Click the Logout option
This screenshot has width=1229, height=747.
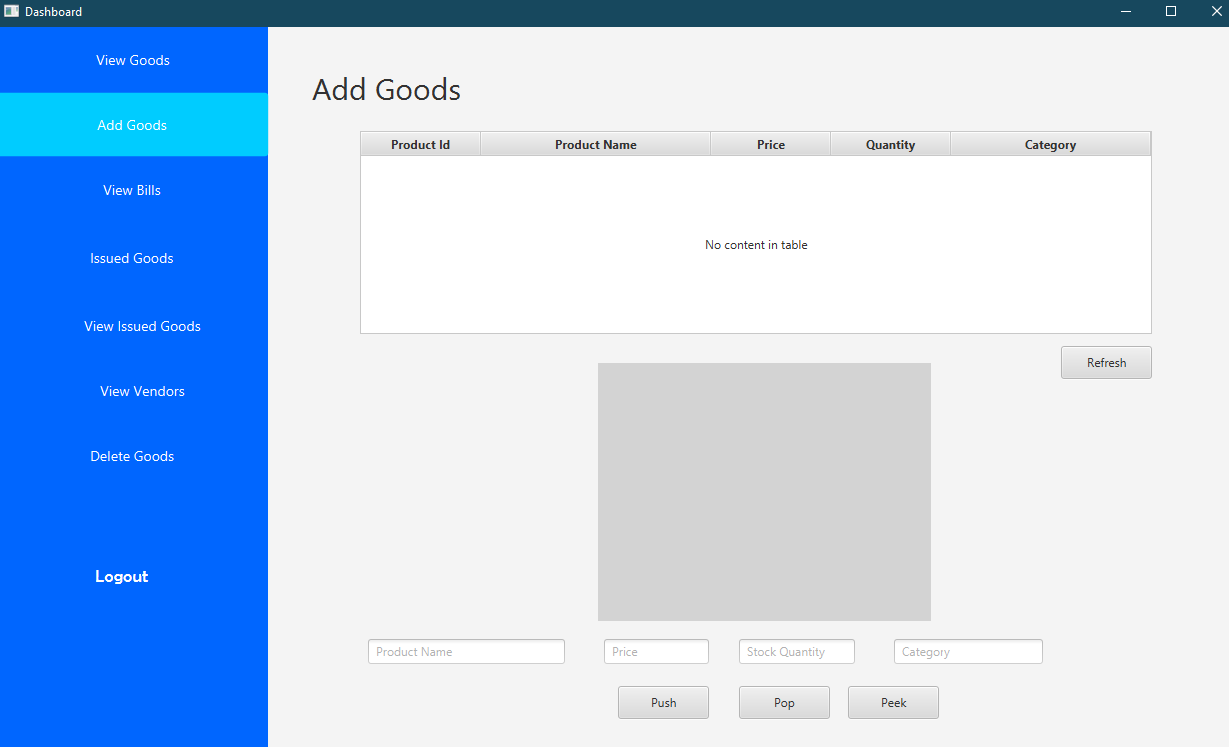click(x=121, y=576)
